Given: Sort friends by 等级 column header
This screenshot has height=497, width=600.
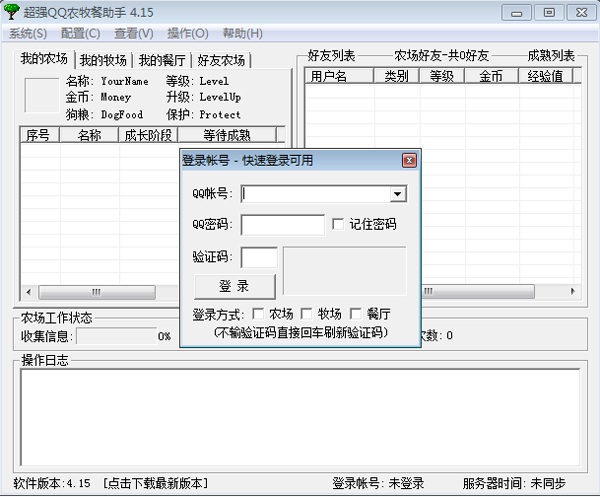Looking at the screenshot, I should (x=442, y=76).
